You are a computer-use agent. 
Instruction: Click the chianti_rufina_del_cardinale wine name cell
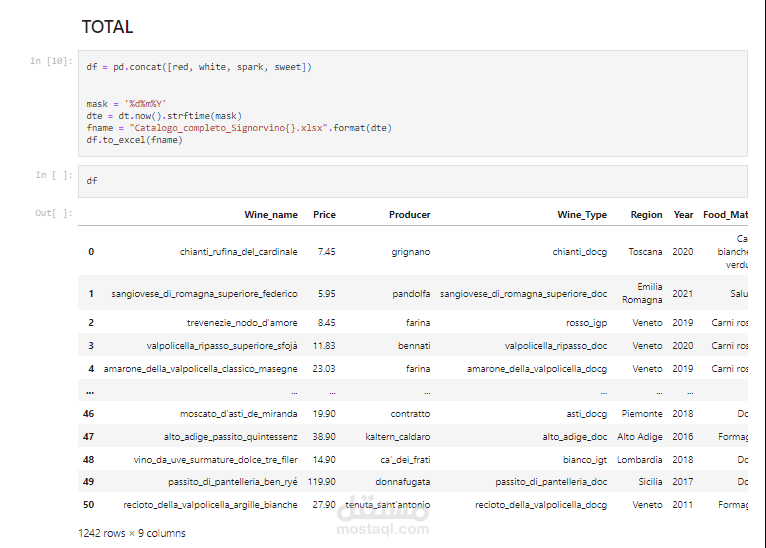238,252
